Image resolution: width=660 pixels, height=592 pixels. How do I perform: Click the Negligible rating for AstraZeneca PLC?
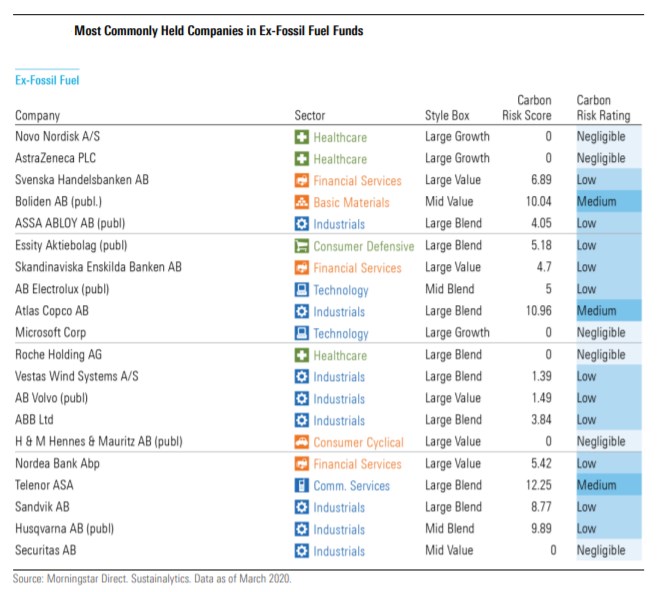601,158
